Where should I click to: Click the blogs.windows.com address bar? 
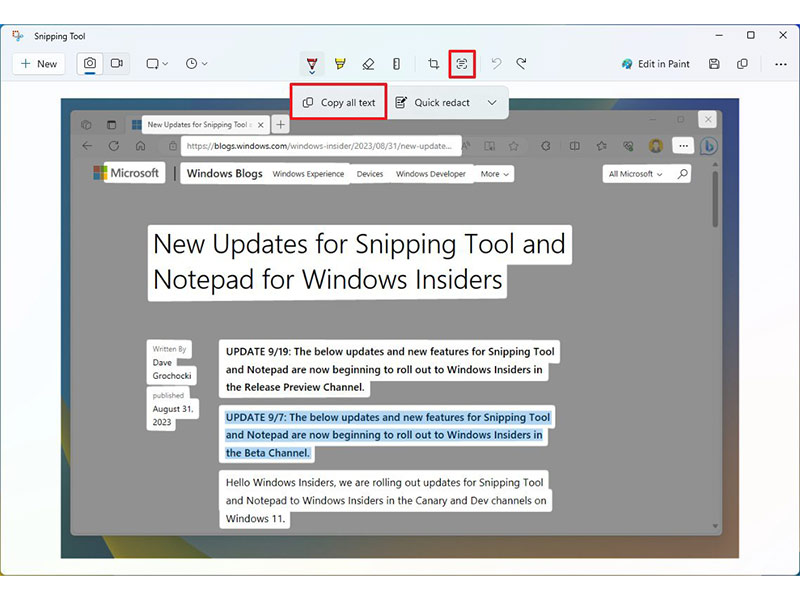pyautogui.click(x=321, y=146)
